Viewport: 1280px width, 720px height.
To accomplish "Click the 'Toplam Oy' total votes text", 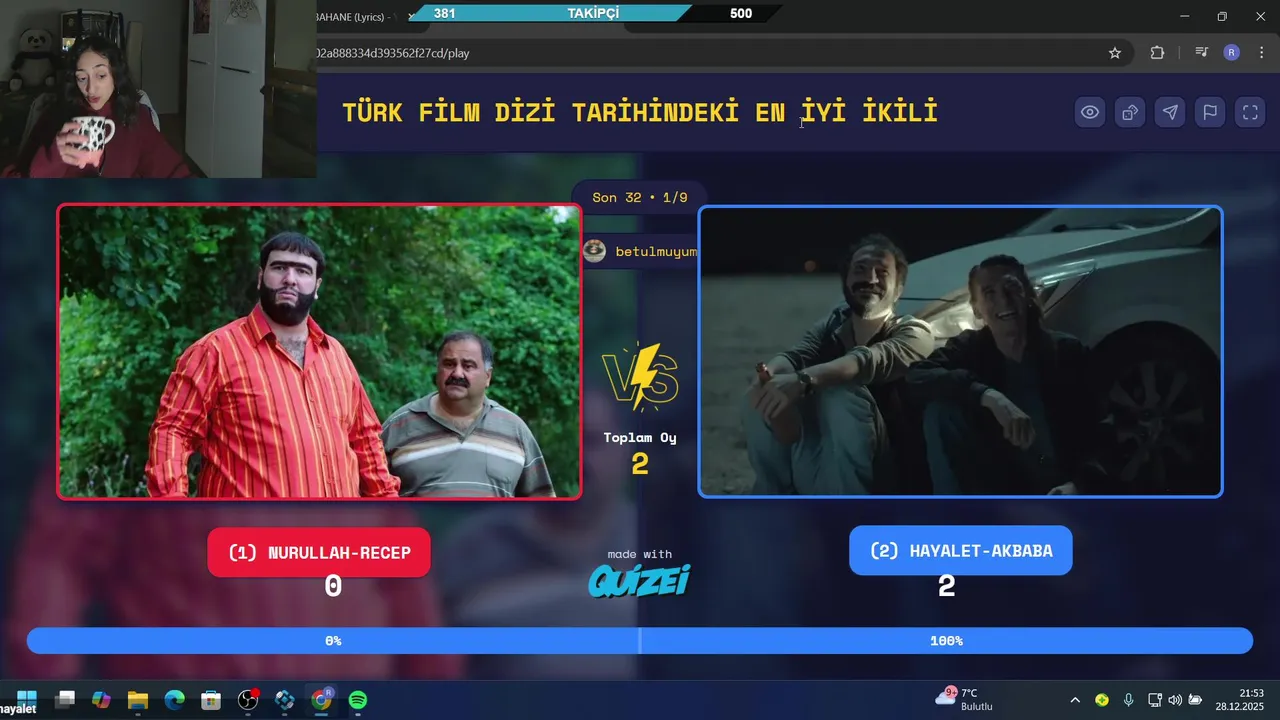I will point(640,437).
